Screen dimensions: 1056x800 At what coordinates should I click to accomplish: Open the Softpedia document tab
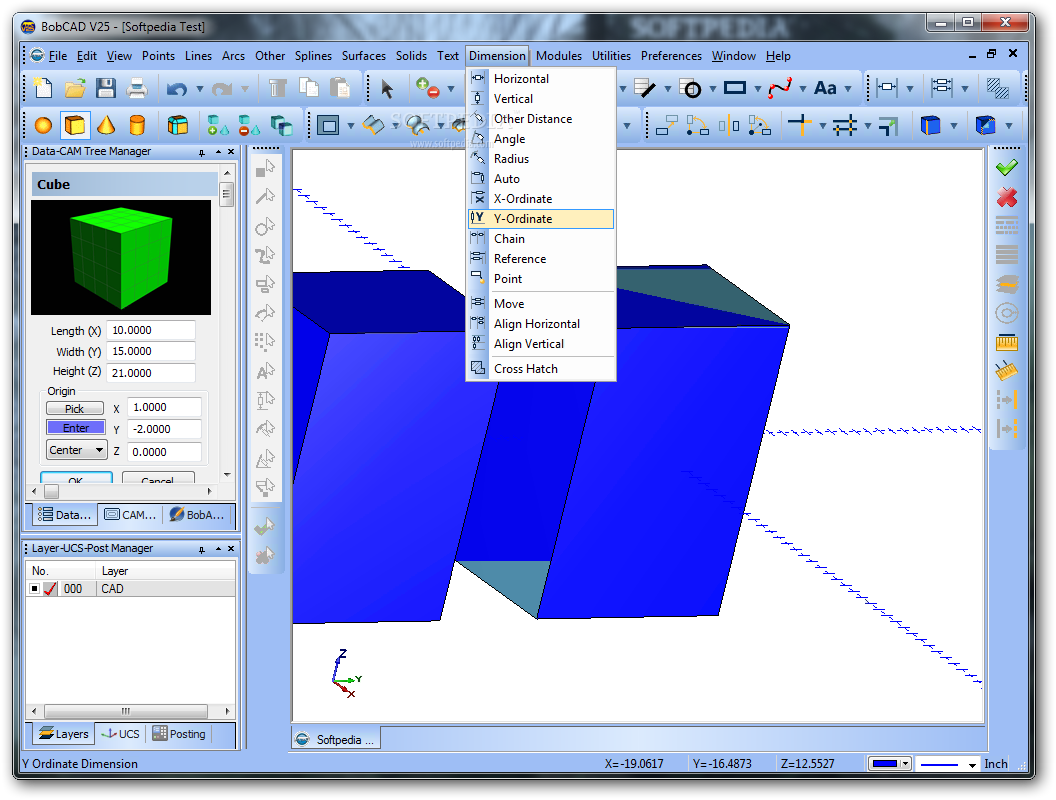pos(336,739)
